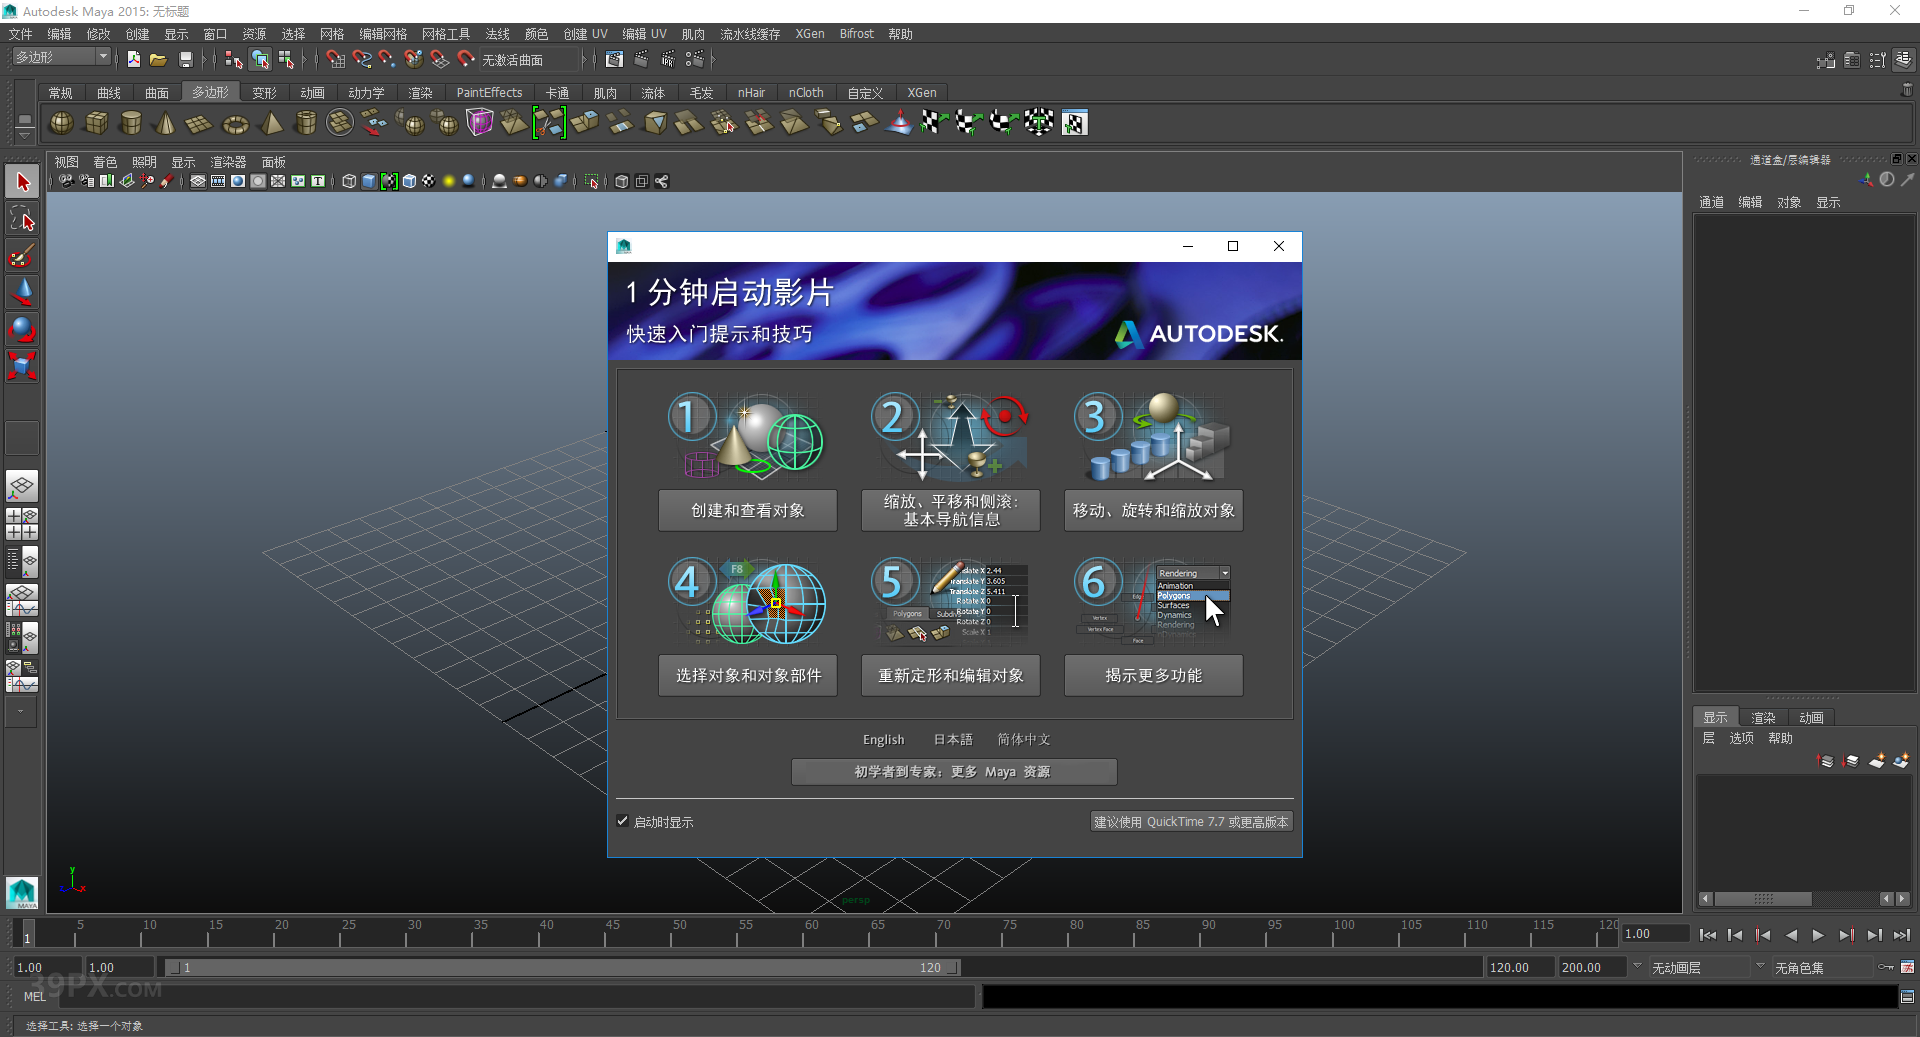The width and height of the screenshot is (1920, 1037).
Task: Activate the Select Tool arrow in the toolbox
Action: [x=21, y=181]
